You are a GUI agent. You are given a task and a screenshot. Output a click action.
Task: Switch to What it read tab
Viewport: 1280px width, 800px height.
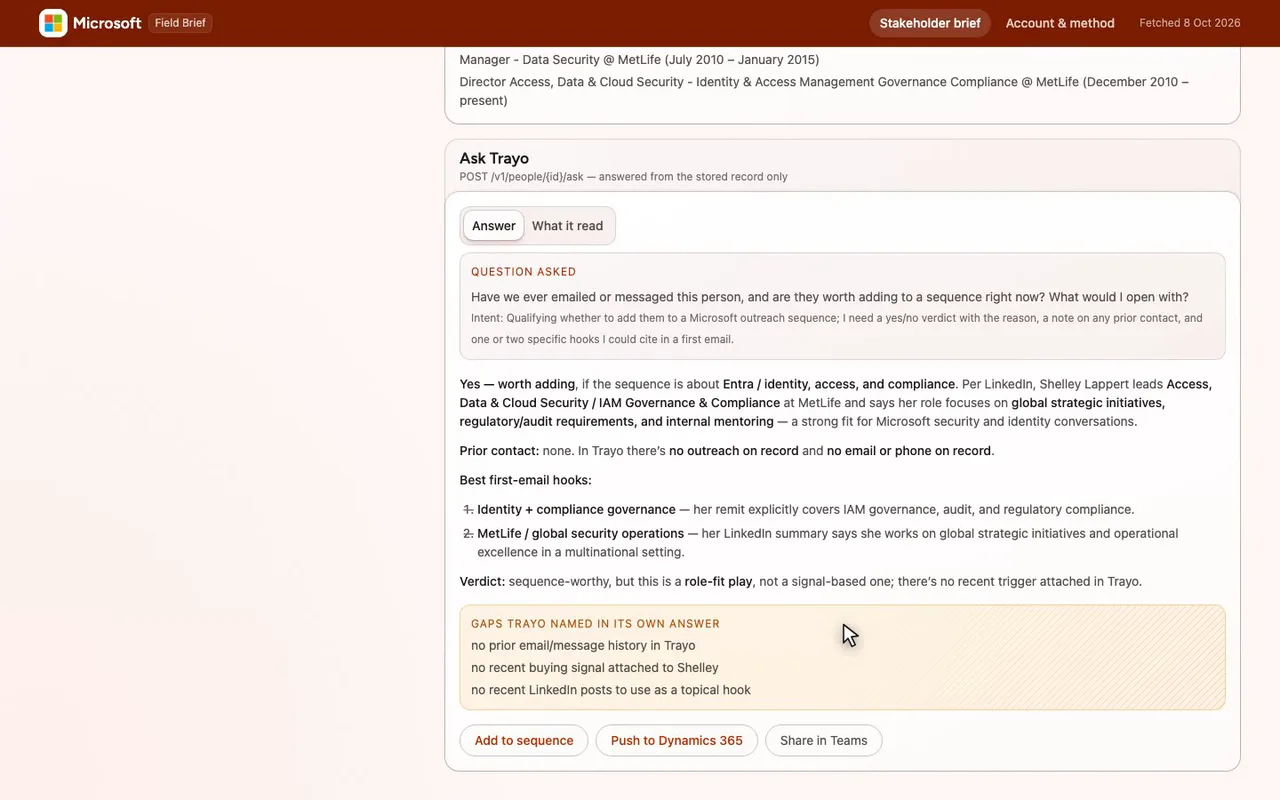[x=567, y=226]
